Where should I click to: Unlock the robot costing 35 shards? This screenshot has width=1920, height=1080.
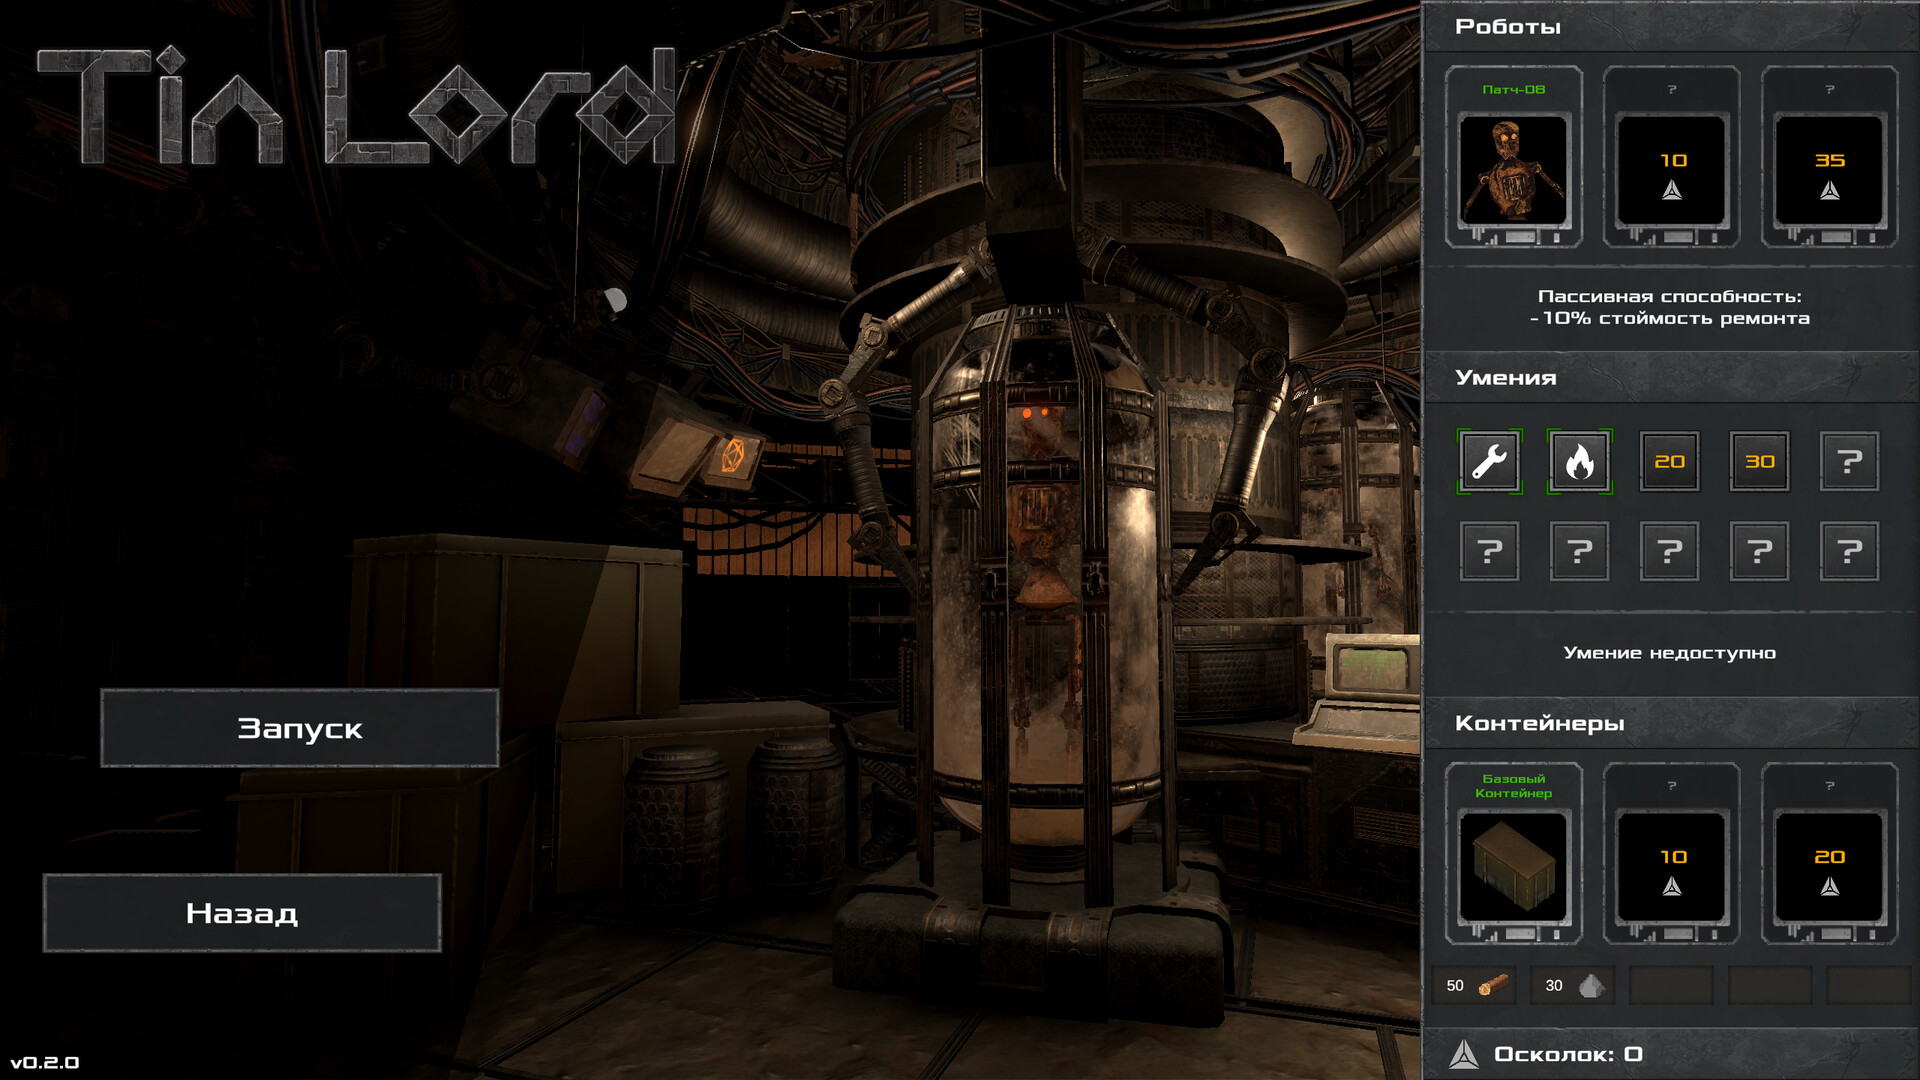1829,168
